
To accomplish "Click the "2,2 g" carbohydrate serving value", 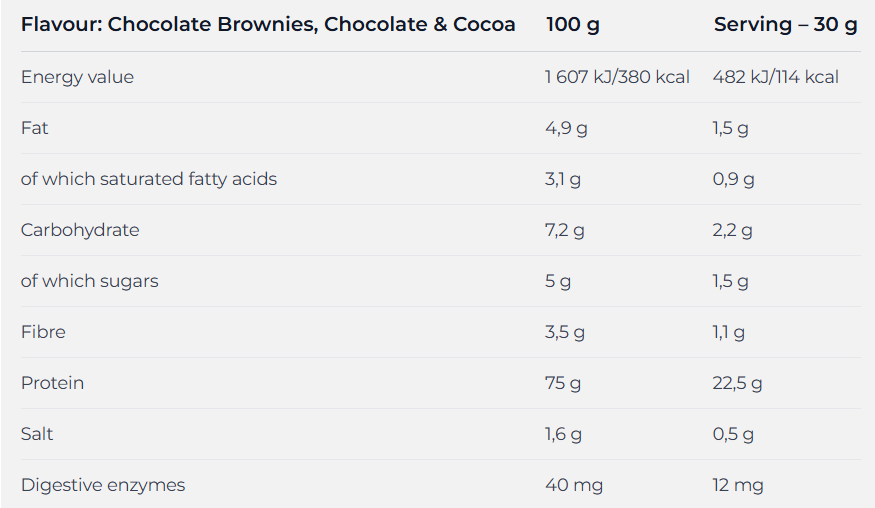I will (x=732, y=230).
